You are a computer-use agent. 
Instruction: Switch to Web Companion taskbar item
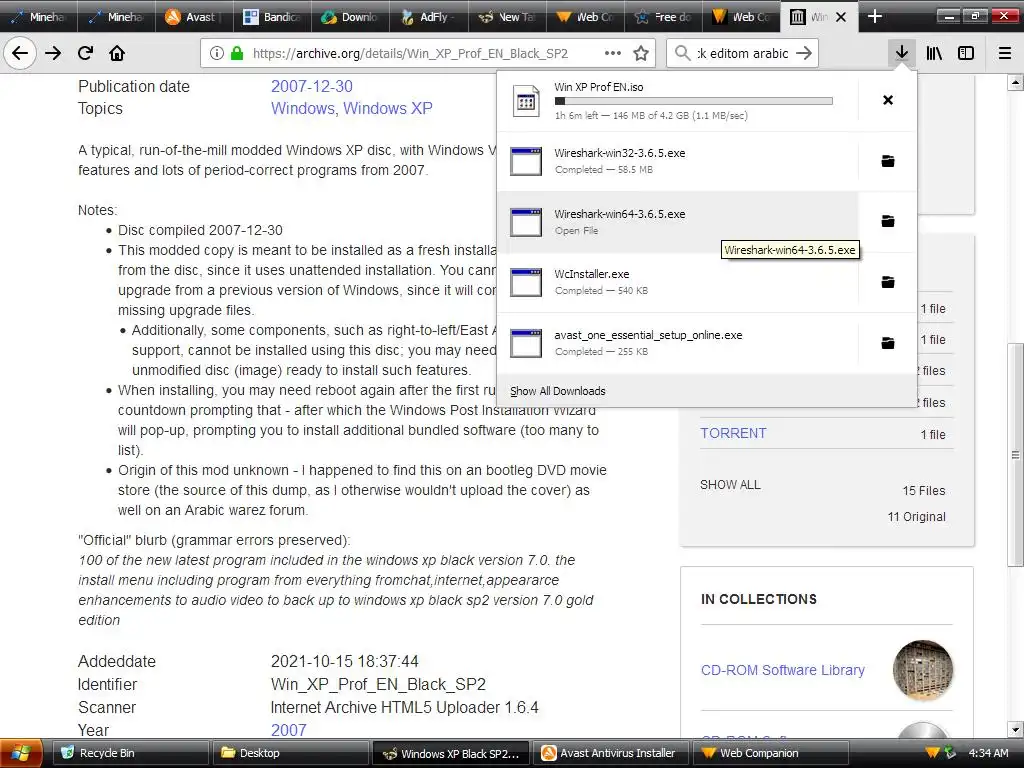(x=771, y=753)
